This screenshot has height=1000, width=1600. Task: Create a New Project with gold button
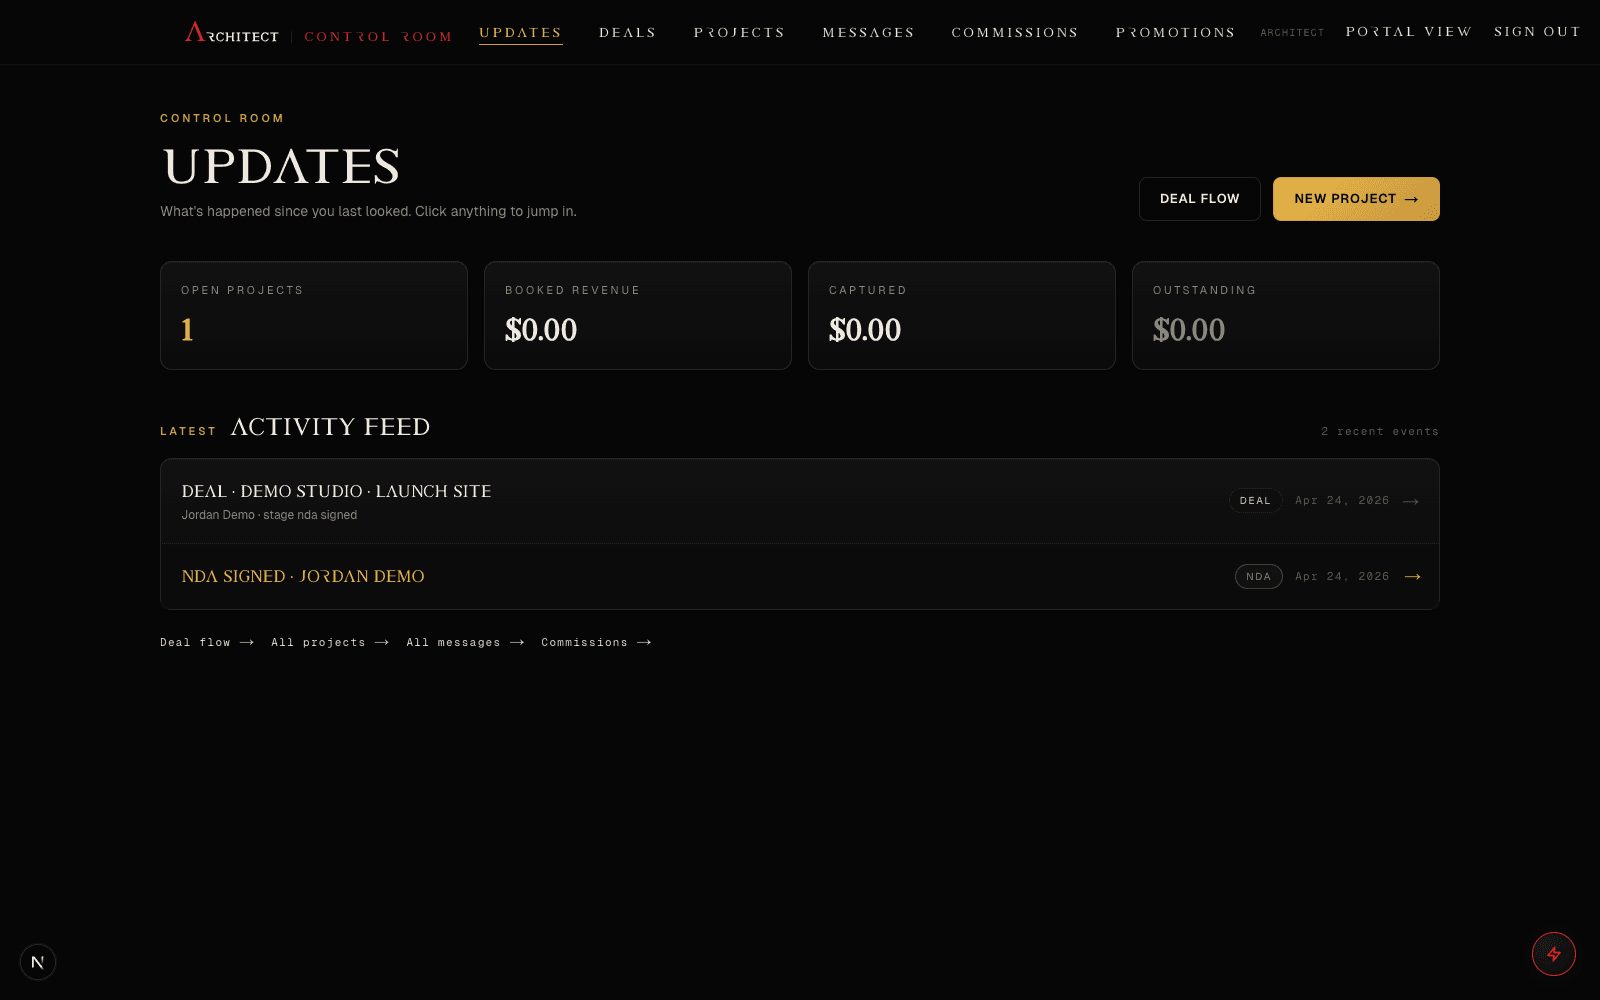pos(1356,199)
